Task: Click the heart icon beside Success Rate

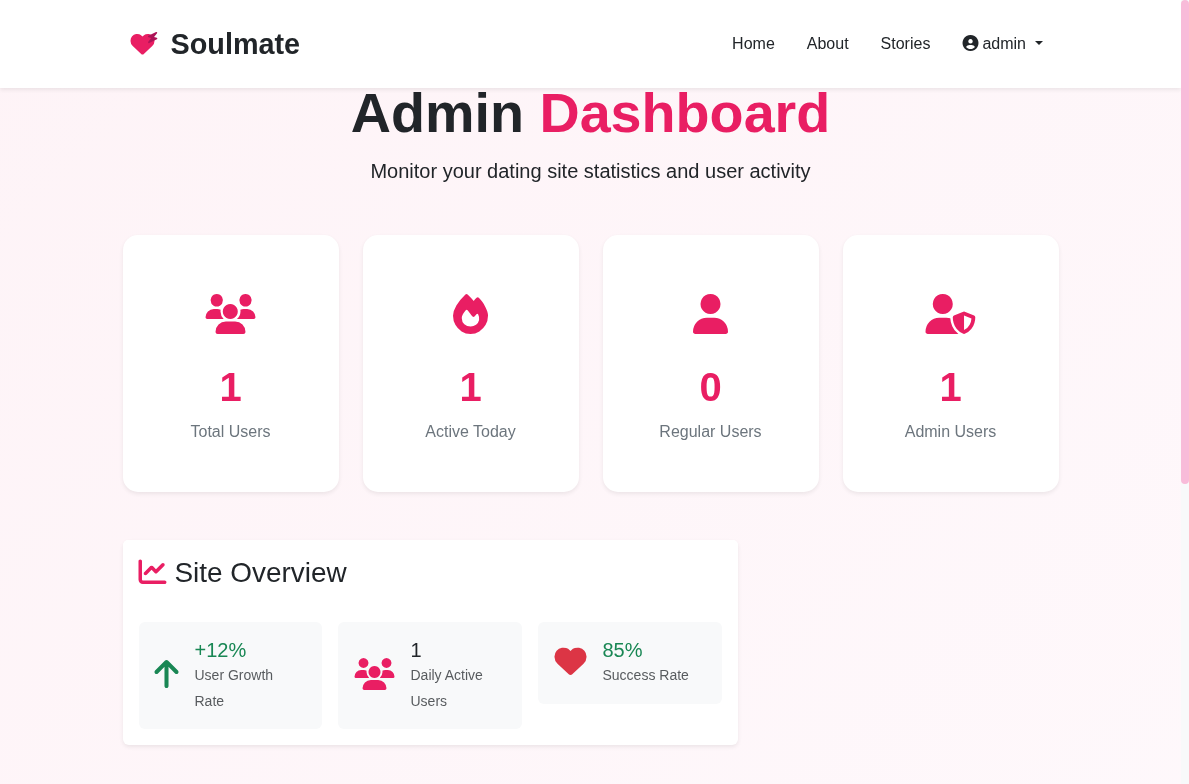Action: click(x=570, y=661)
